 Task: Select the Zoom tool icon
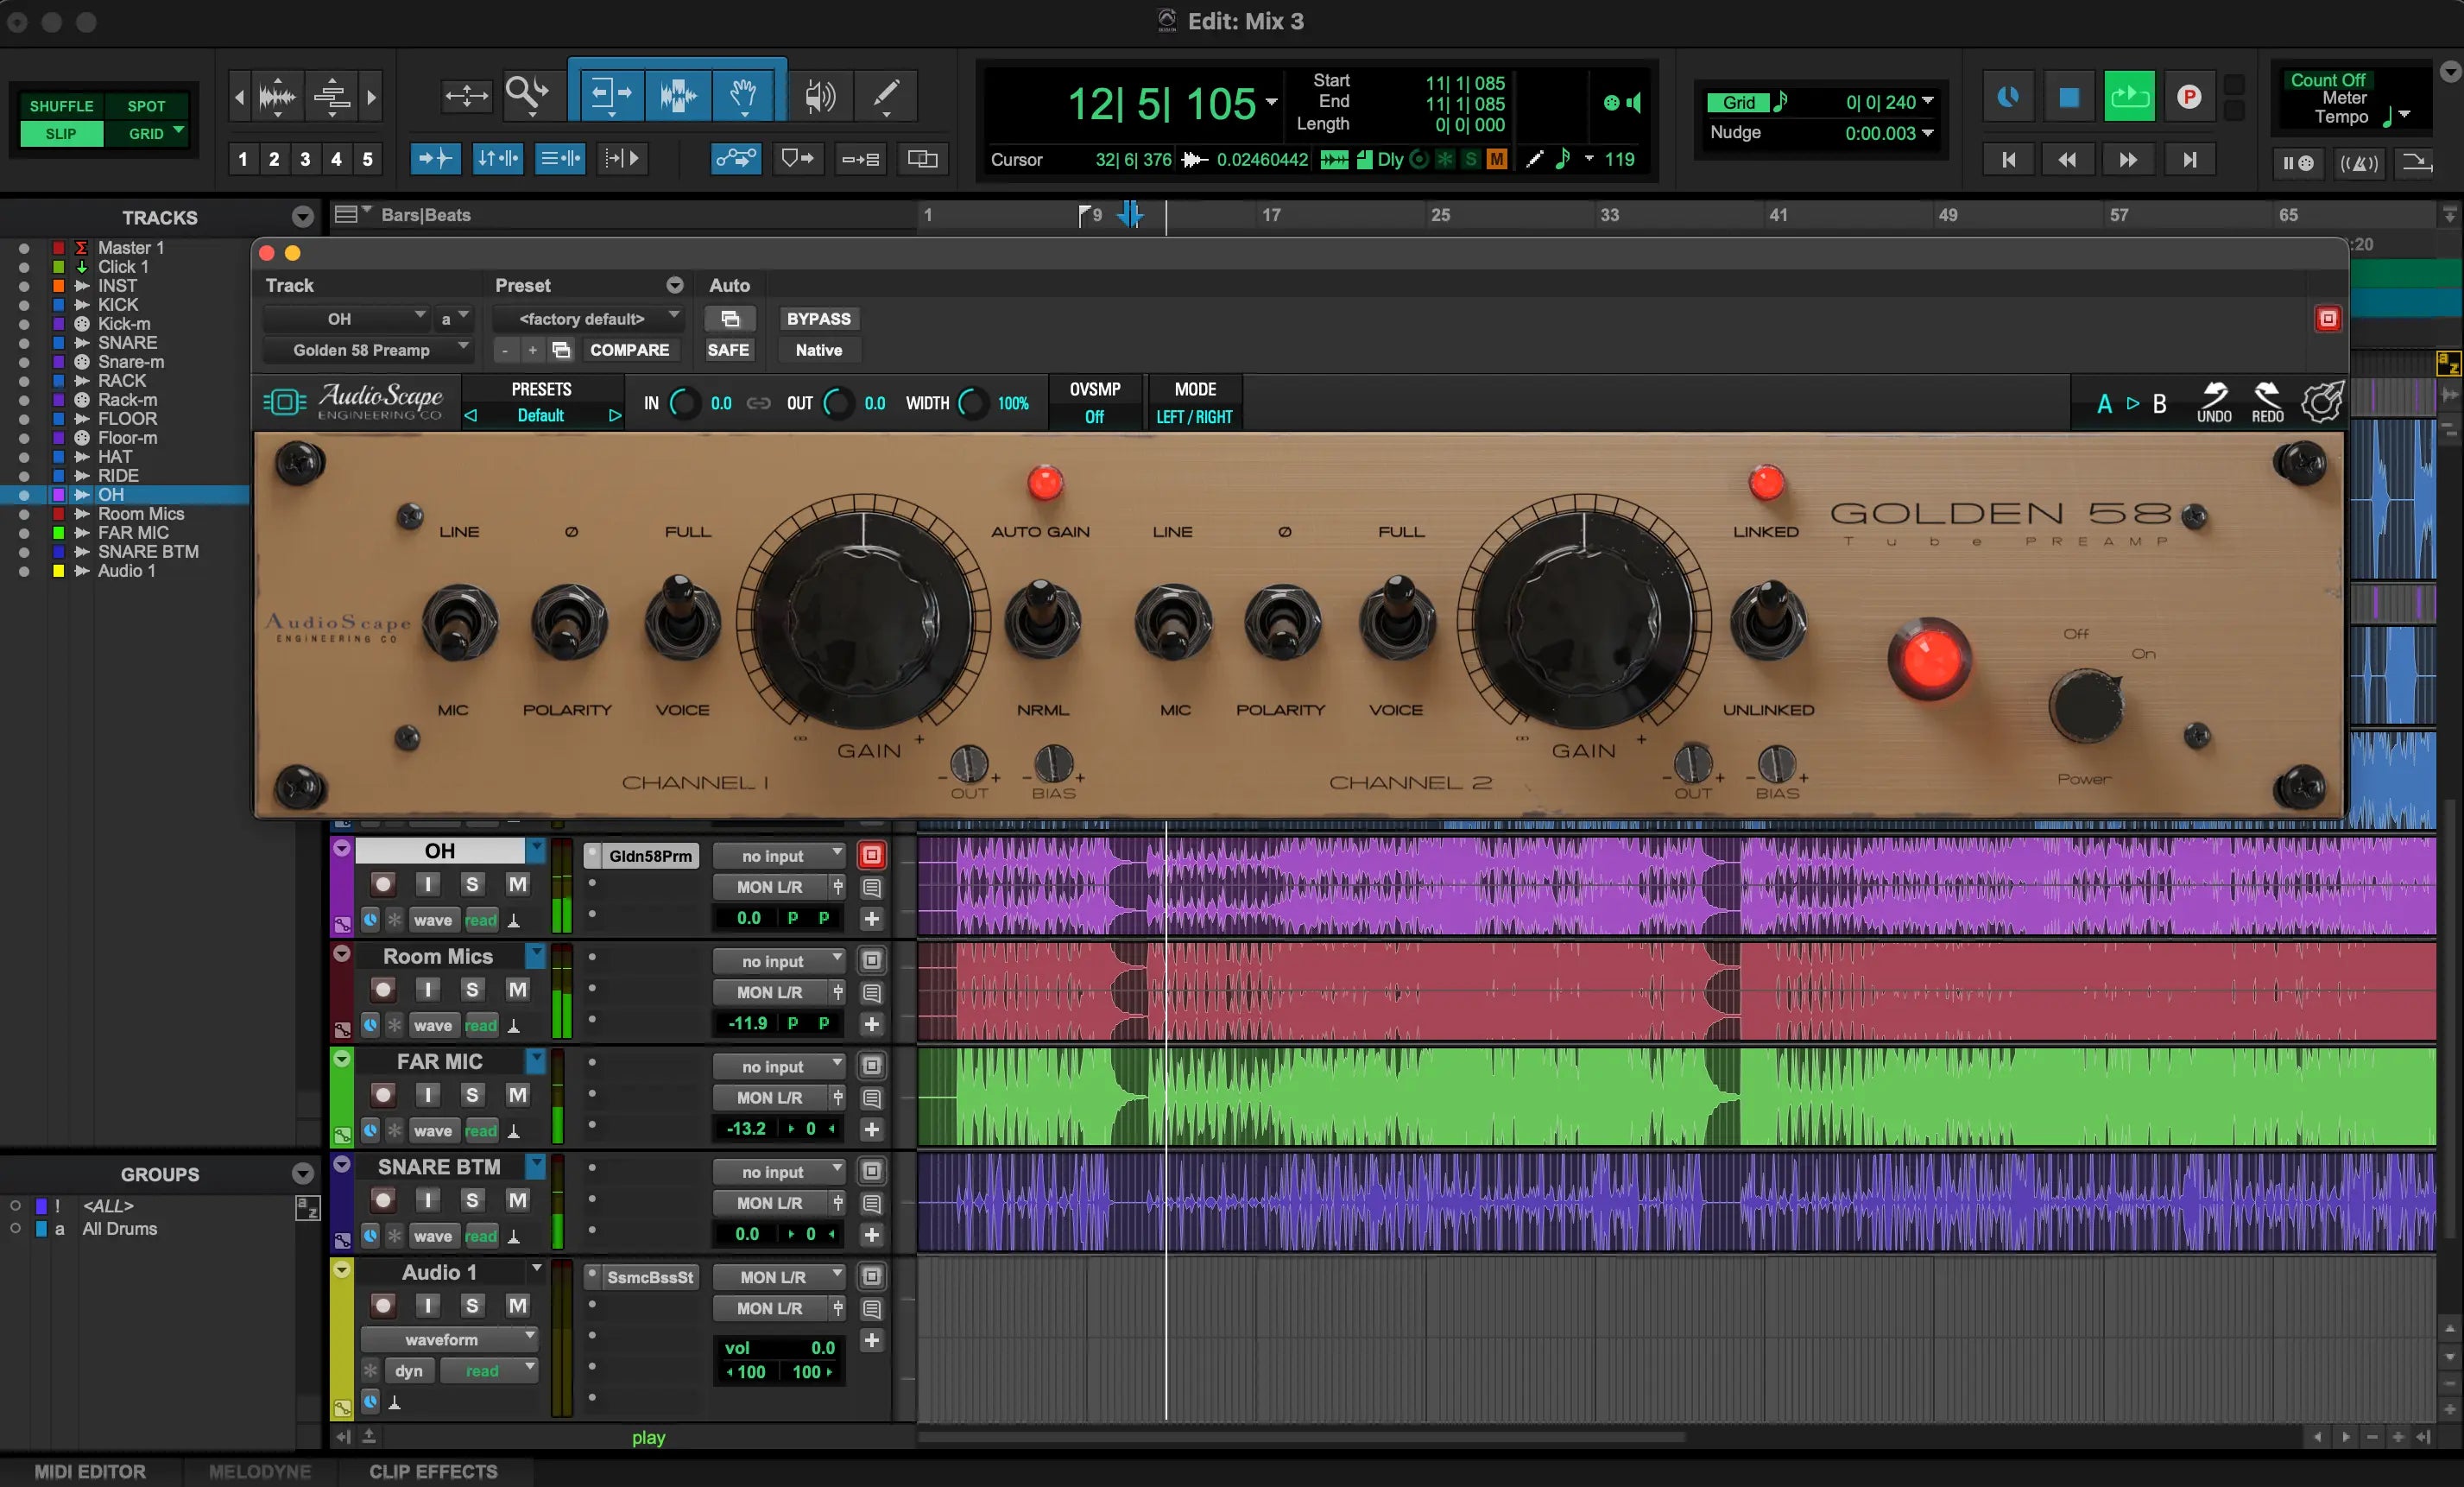[528, 95]
